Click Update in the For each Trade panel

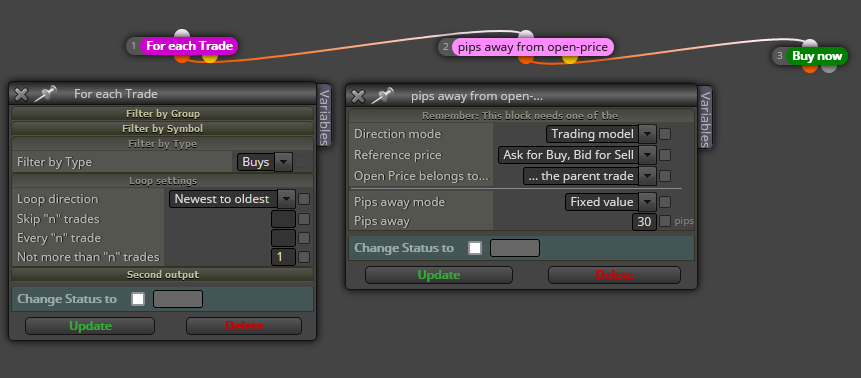click(x=90, y=326)
